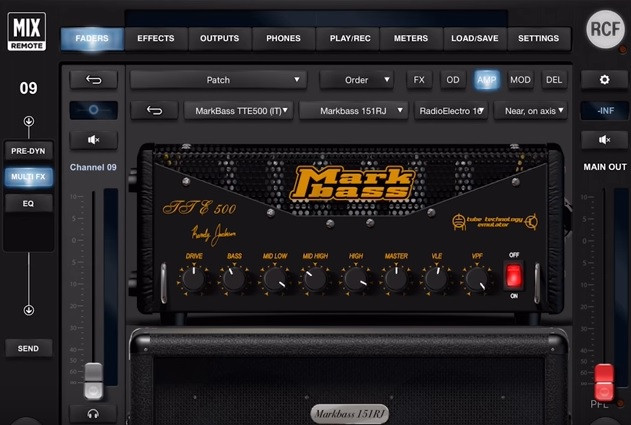Open the Patch dropdown

point(218,80)
